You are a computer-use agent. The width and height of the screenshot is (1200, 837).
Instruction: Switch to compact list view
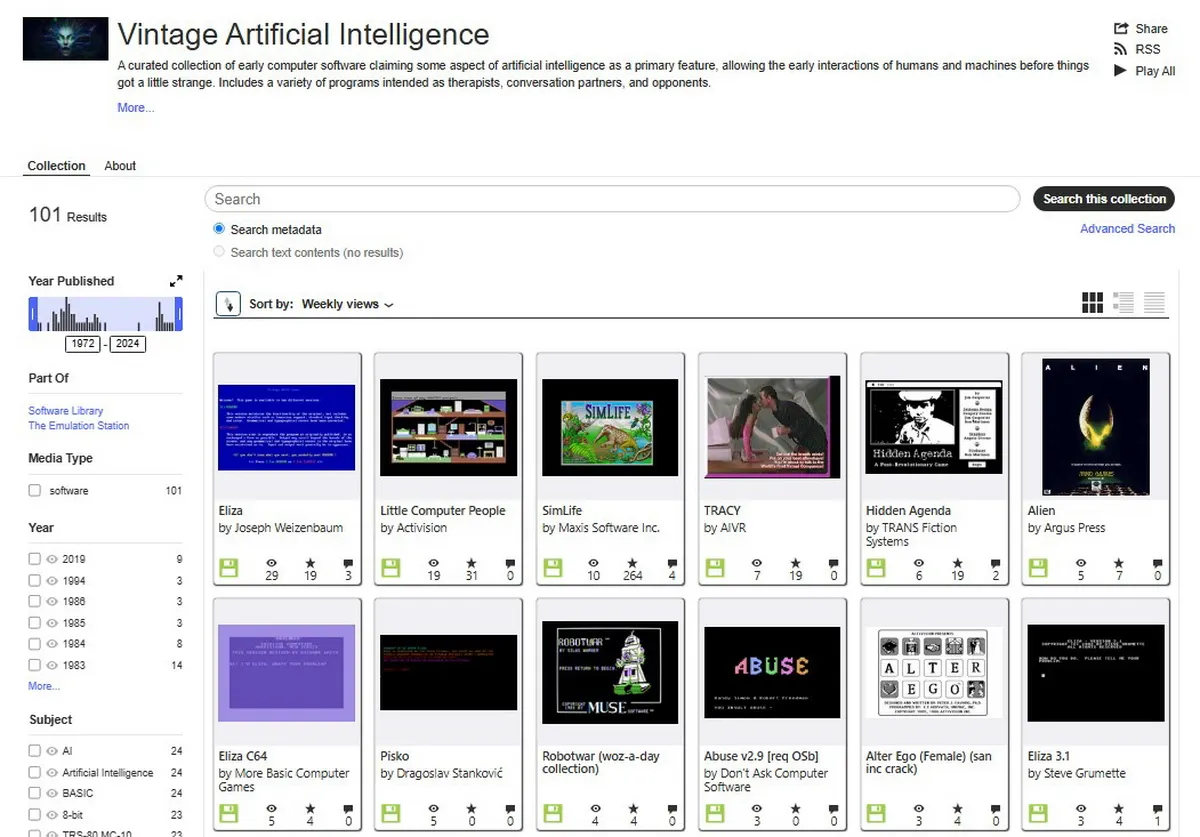(x=1154, y=302)
